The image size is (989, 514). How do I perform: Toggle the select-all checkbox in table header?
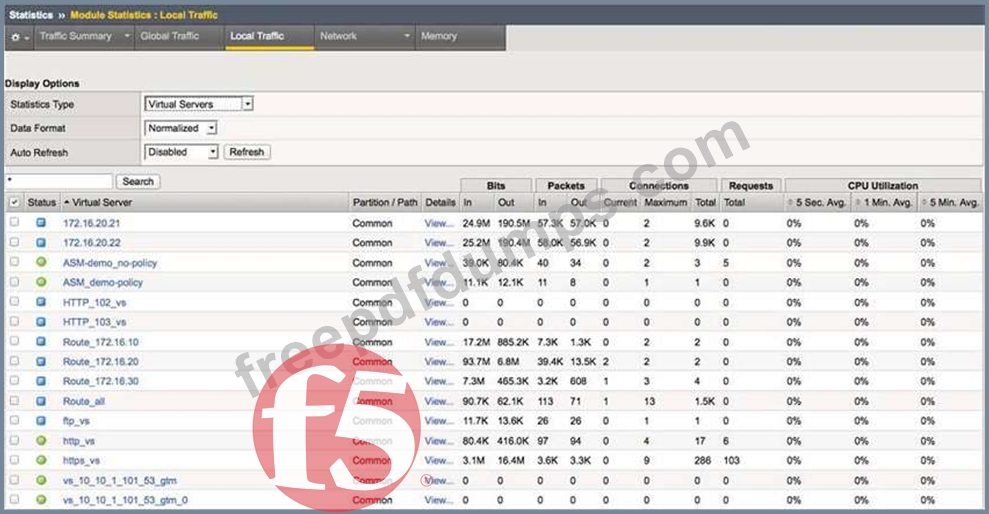14,203
